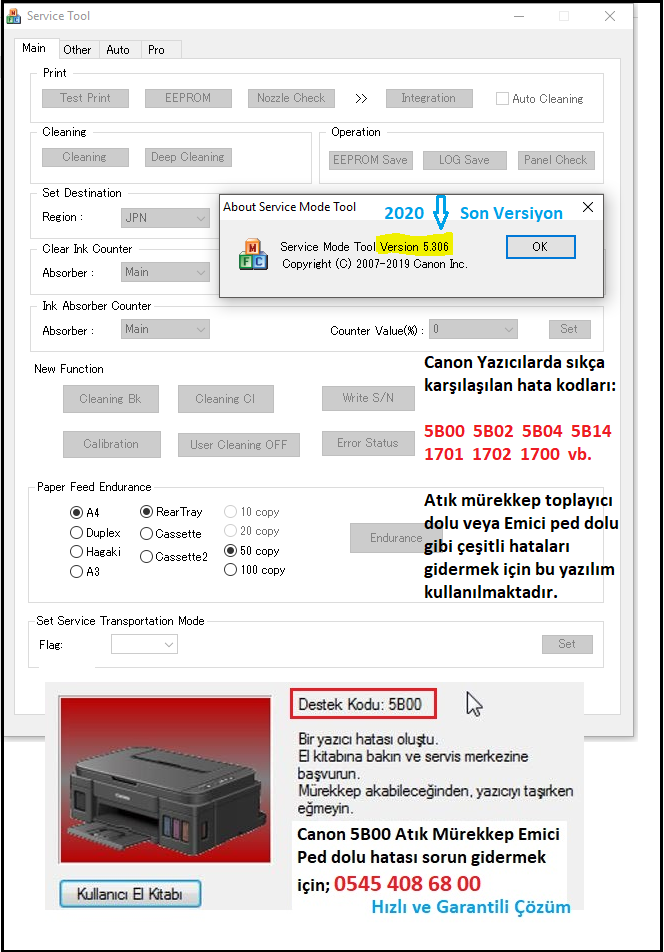Open the Clear Ink Counter Absorber dropdown
Viewport: 664px width, 952px height.
165,272
